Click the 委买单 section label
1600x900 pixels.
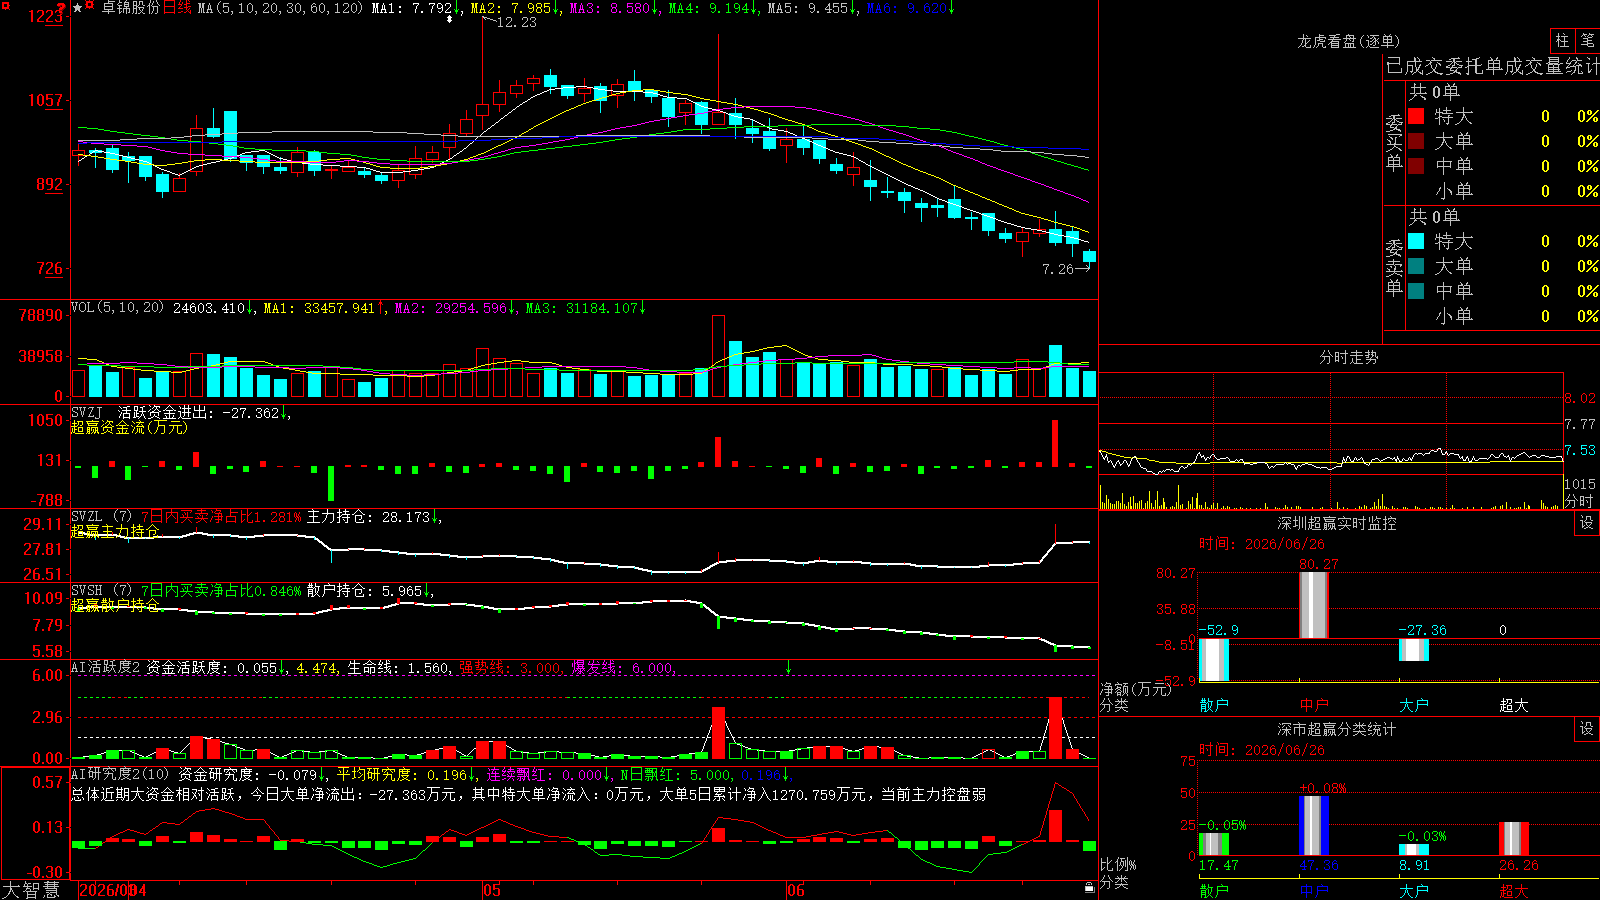(x=1394, y=143)
